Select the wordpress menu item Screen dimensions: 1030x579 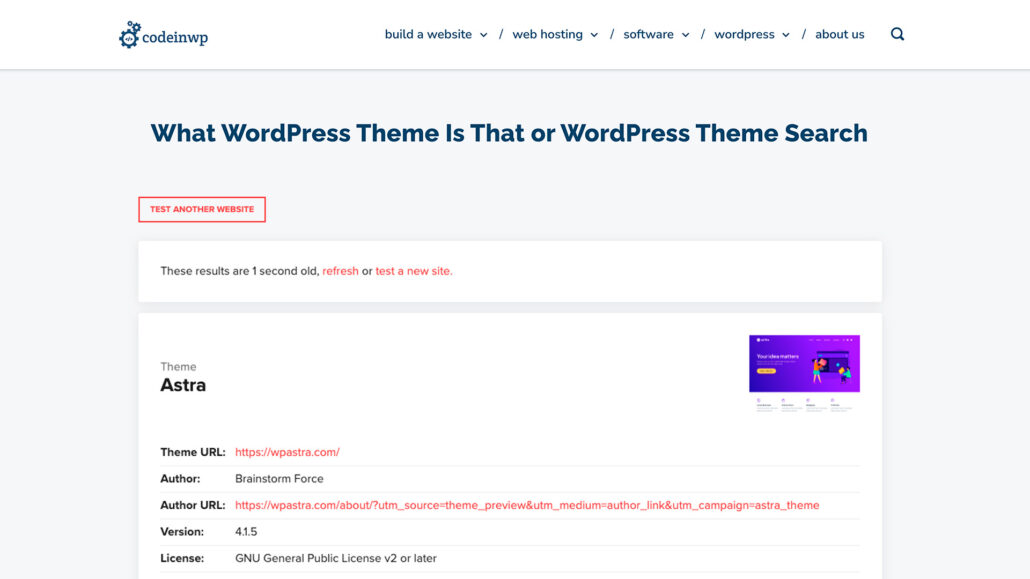745,34
